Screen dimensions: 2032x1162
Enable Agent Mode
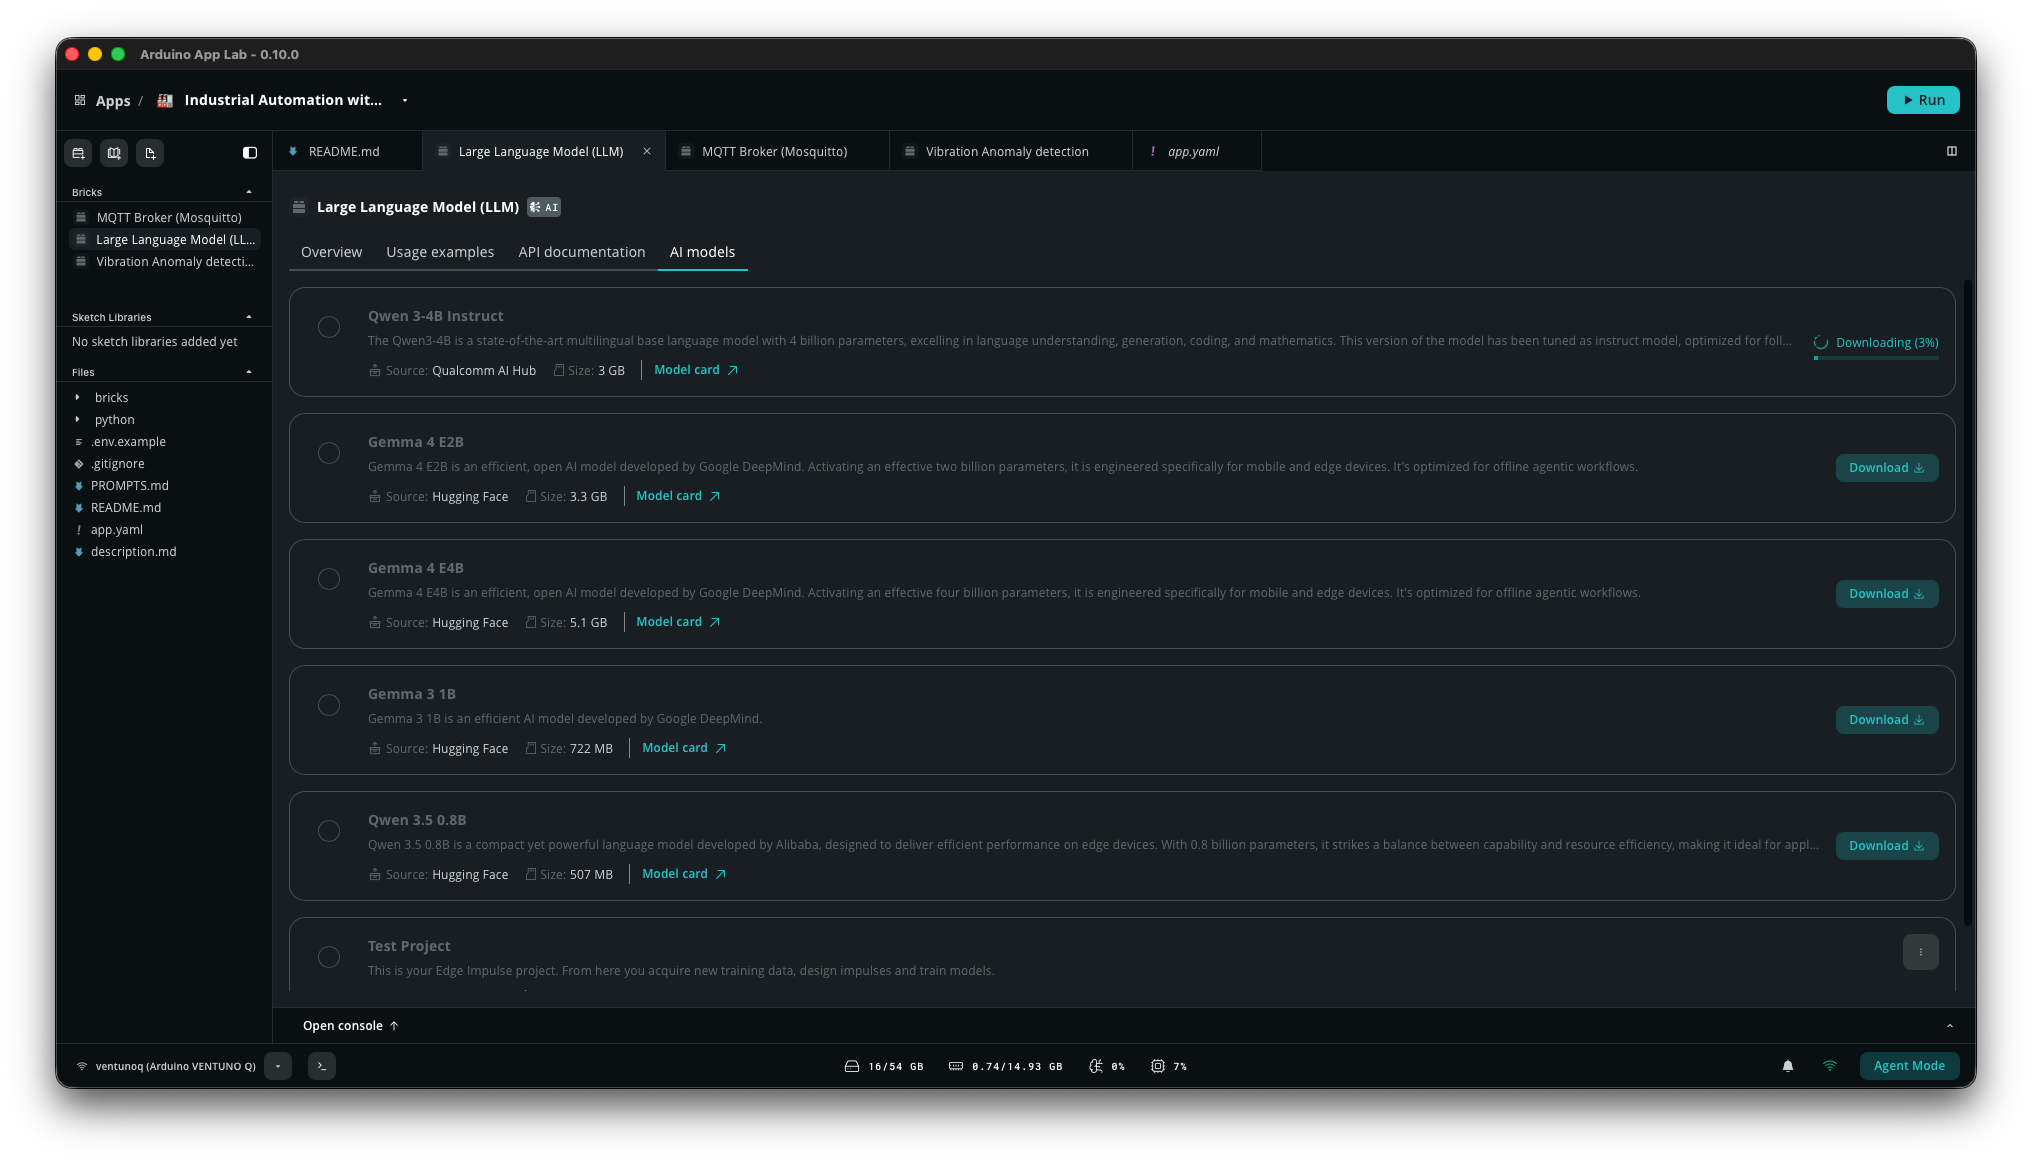(1909, 1066)
